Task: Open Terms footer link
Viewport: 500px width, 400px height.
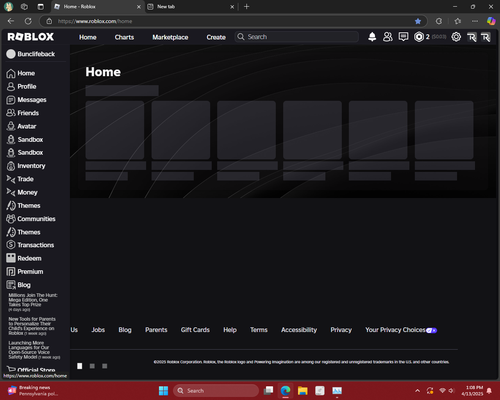Action: coord(259,330)
